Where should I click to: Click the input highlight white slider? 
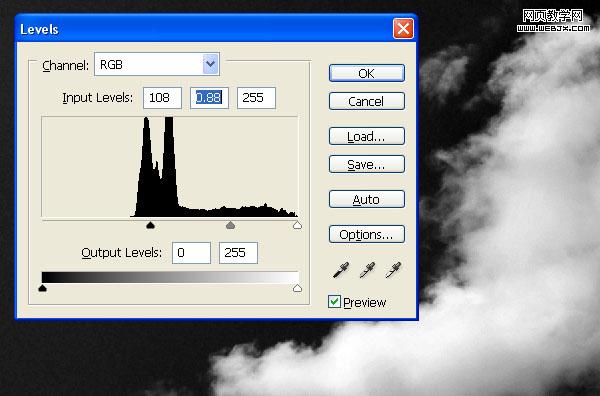coord(297,225)
